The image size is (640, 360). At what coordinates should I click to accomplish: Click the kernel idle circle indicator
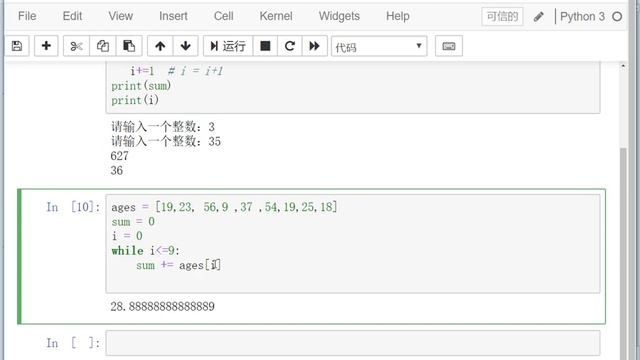pos(617,17)
